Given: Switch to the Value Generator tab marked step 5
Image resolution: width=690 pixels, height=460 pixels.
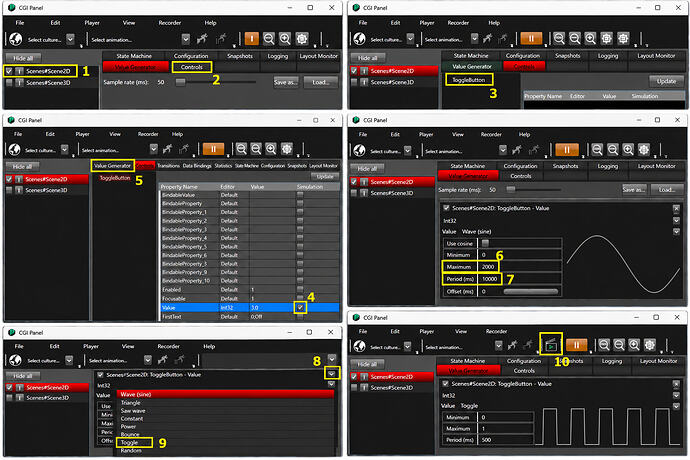Looking at the screenshot, I should [113, 166].
